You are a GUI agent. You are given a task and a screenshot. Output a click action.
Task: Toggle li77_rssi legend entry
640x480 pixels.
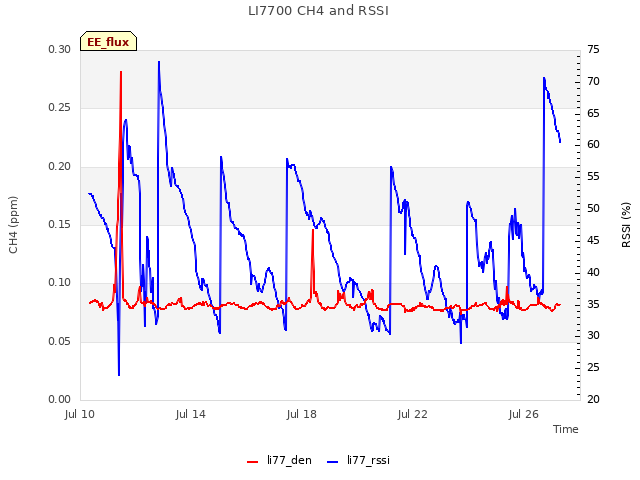pyautogui.click(x=359, y=460)
